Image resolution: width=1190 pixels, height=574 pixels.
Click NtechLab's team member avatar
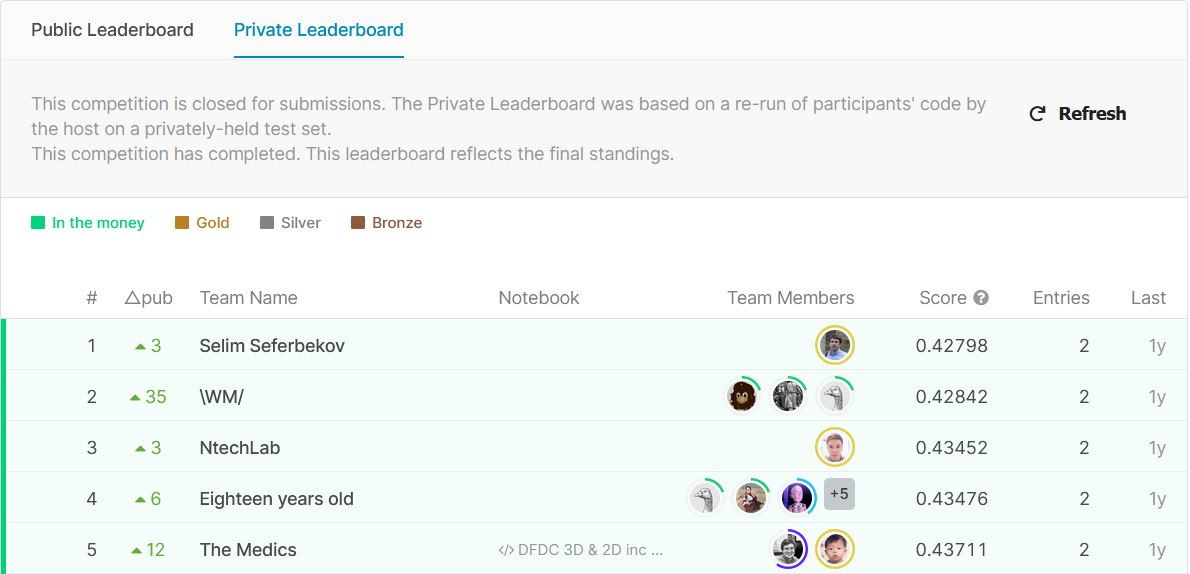click(835, 448)
